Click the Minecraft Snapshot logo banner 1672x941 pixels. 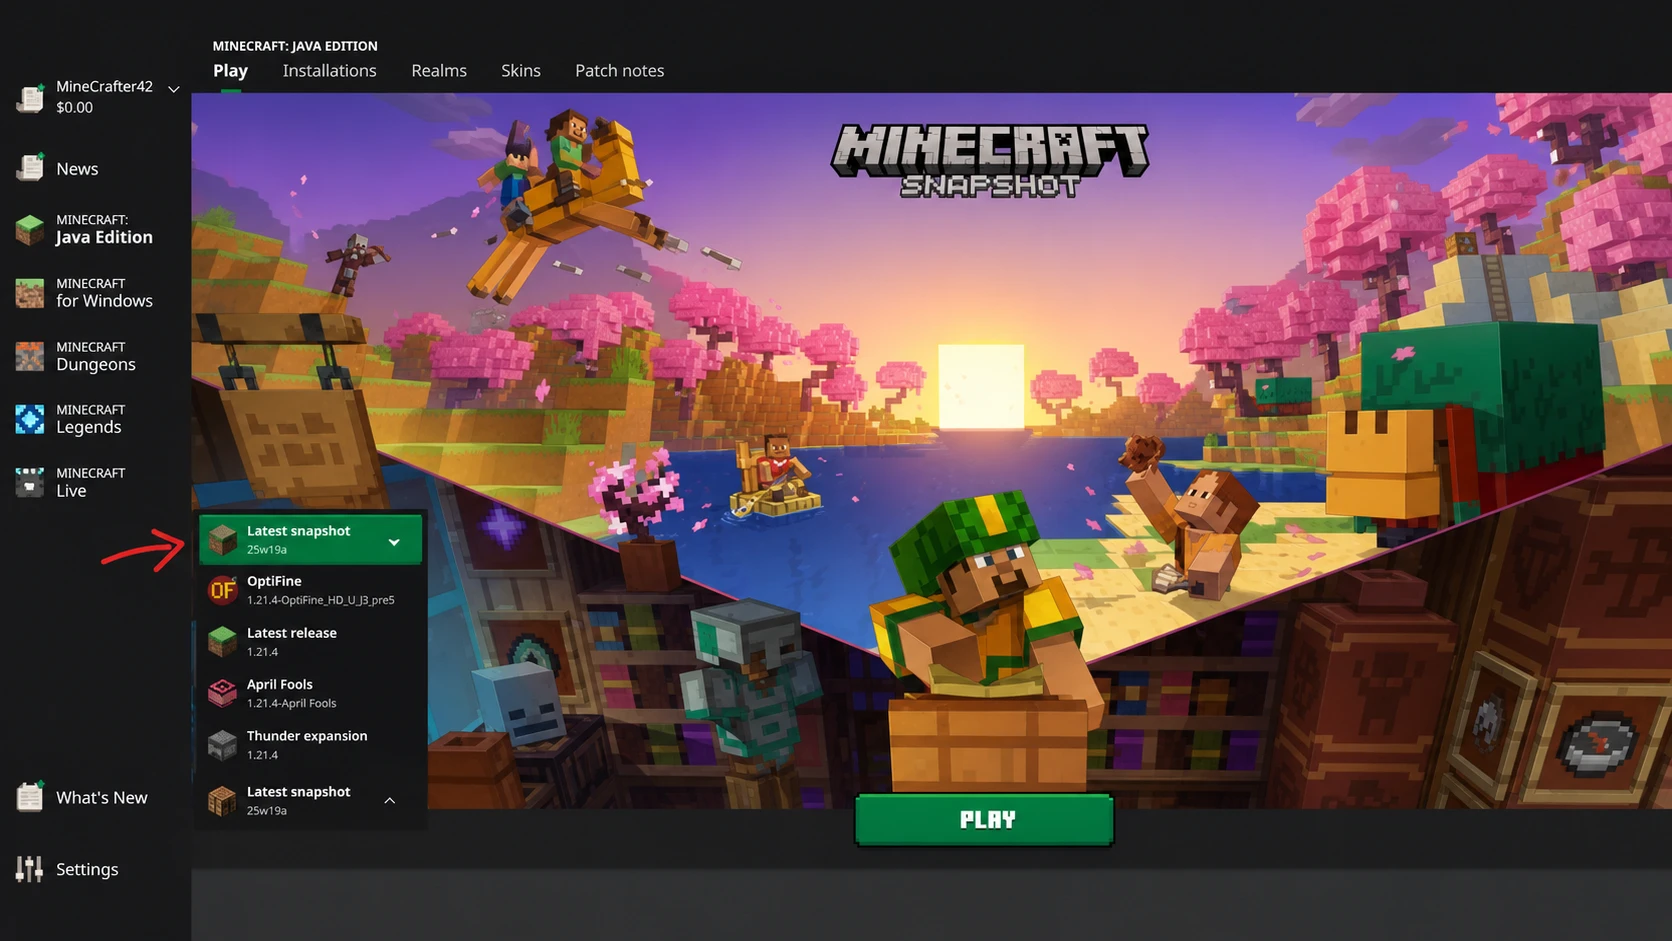click(990, 161)
